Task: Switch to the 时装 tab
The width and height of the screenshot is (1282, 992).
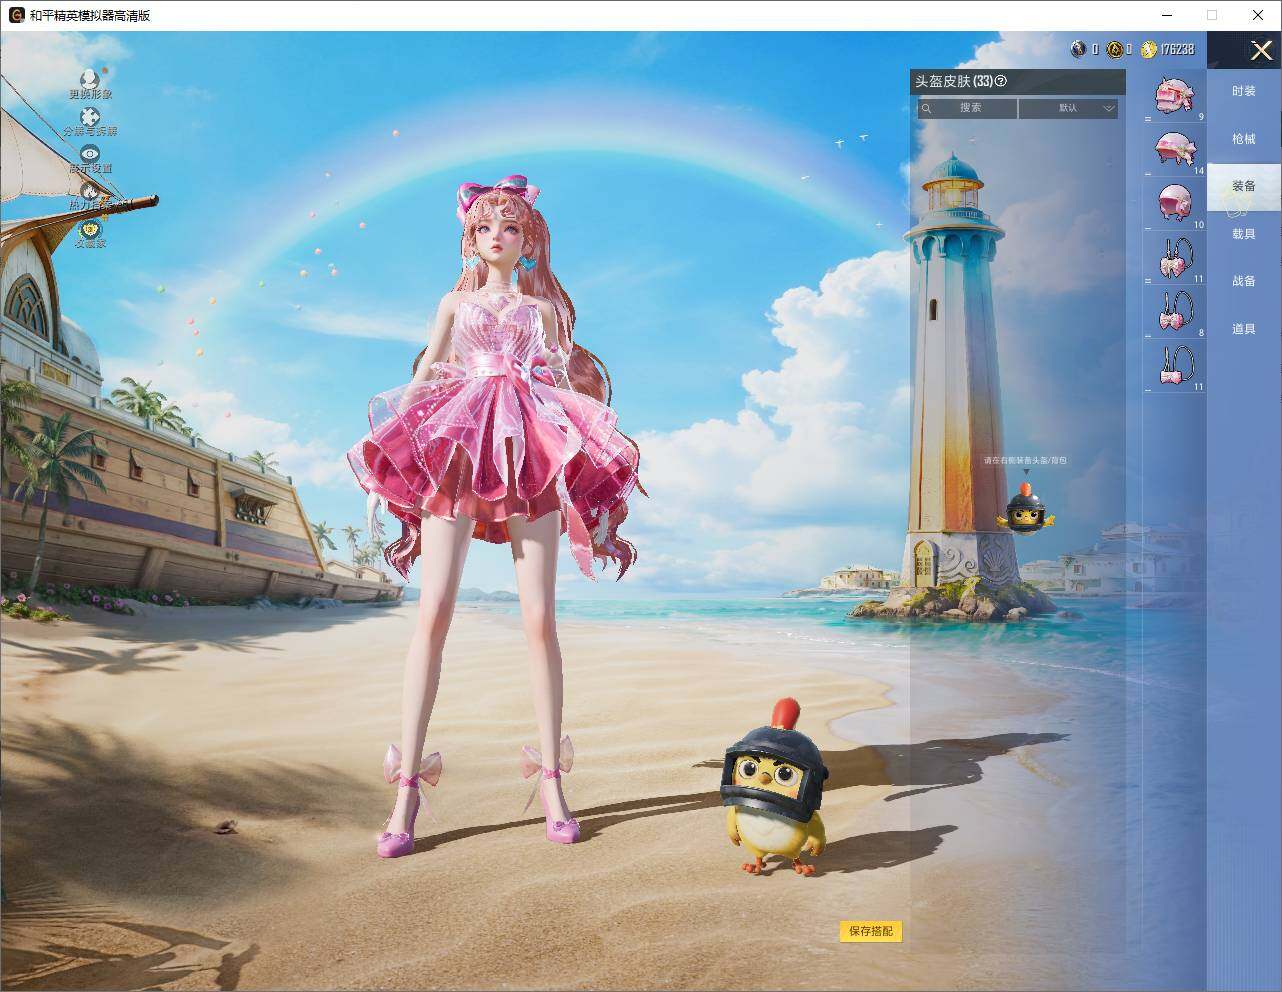Action: point(1244,91)
